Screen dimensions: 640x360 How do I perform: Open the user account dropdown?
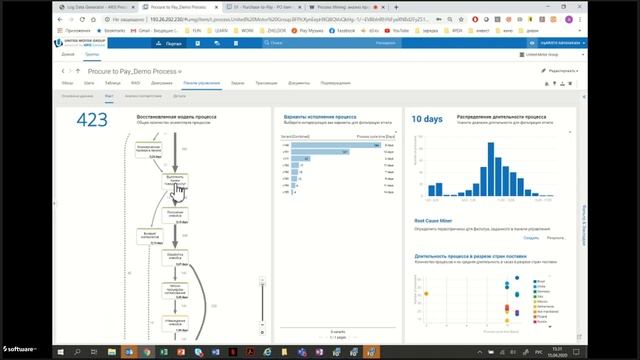point(563,43)
